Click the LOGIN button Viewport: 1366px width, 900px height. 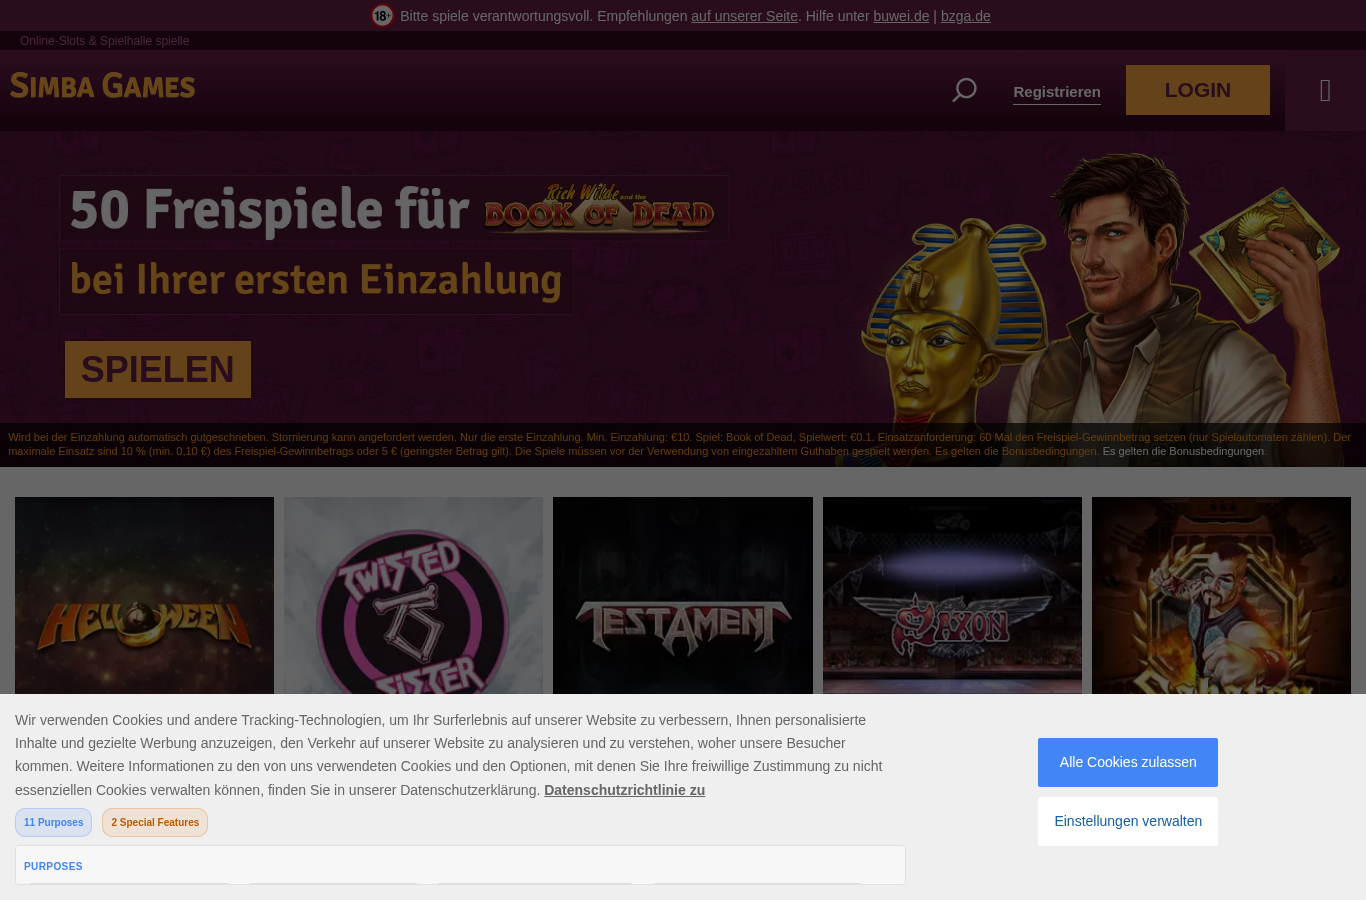tap(1198, 90)
